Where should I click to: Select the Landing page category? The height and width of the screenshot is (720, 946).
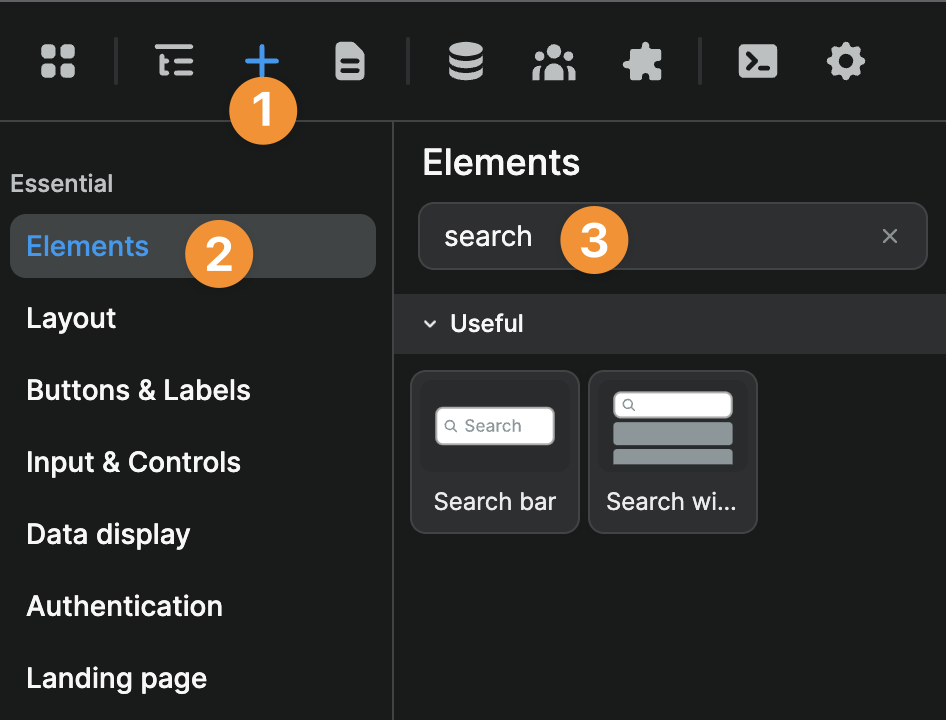(x=116, y=678)
